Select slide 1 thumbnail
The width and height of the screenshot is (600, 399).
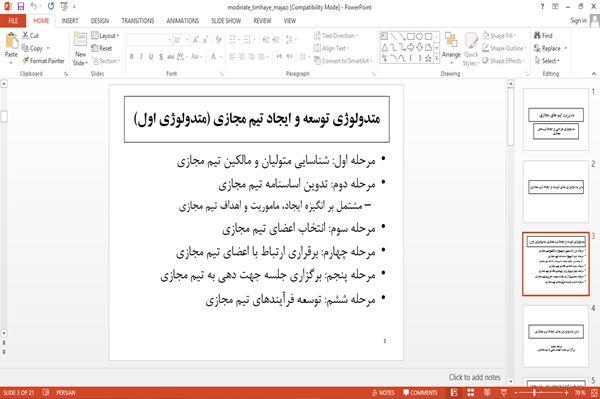point(556,119)
